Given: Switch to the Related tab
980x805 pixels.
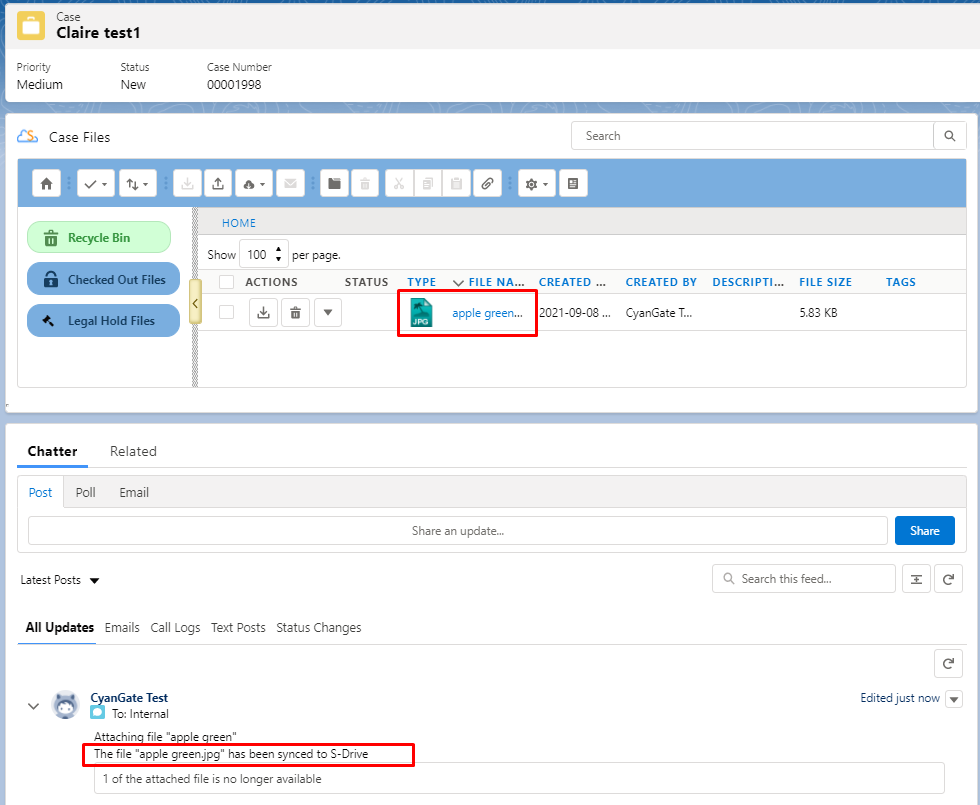Looking at the screenshot, I should click(x=133, y=451).
